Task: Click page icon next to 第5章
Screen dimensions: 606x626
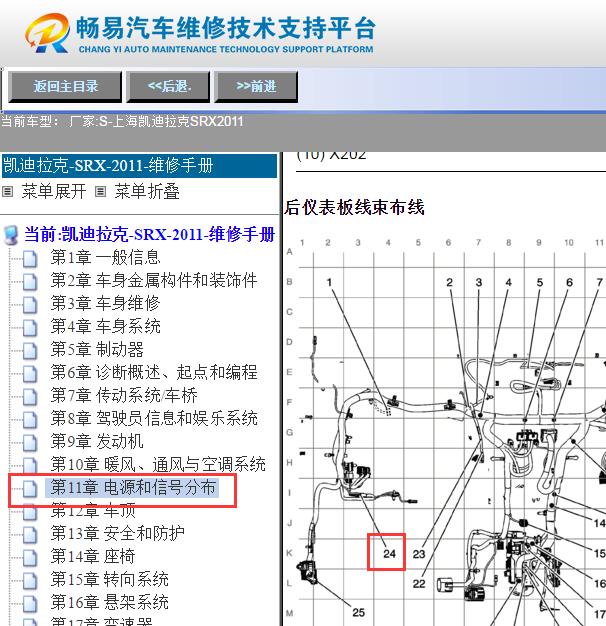Action: point(30,351)
